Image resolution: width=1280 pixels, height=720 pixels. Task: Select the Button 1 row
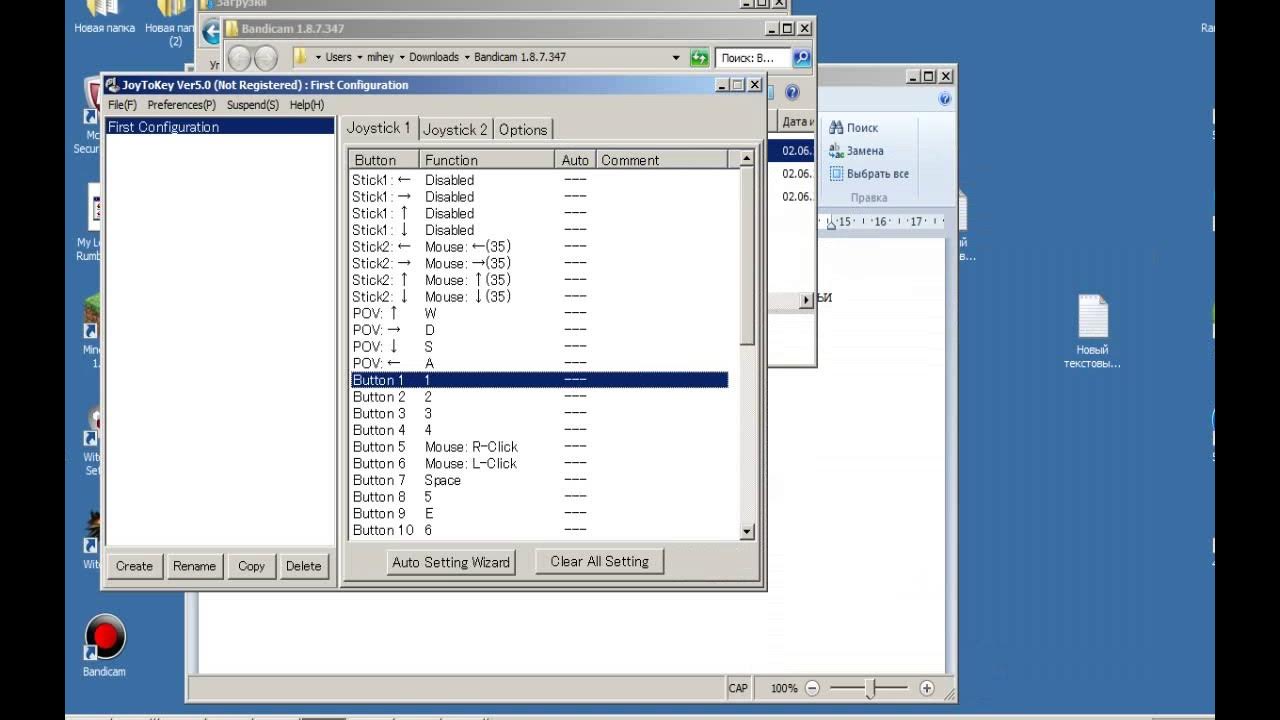coord(539,380)
